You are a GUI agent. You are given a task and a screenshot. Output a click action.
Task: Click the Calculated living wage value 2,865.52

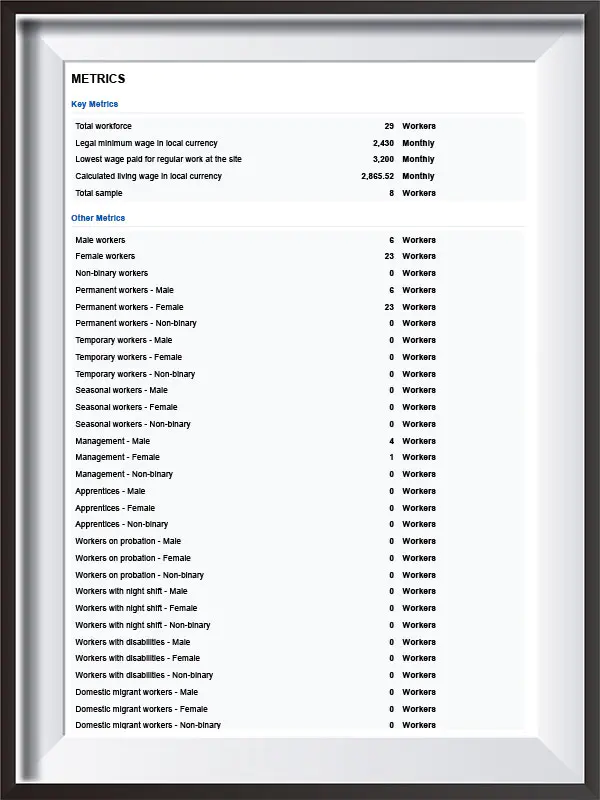(x=378, y=176)
